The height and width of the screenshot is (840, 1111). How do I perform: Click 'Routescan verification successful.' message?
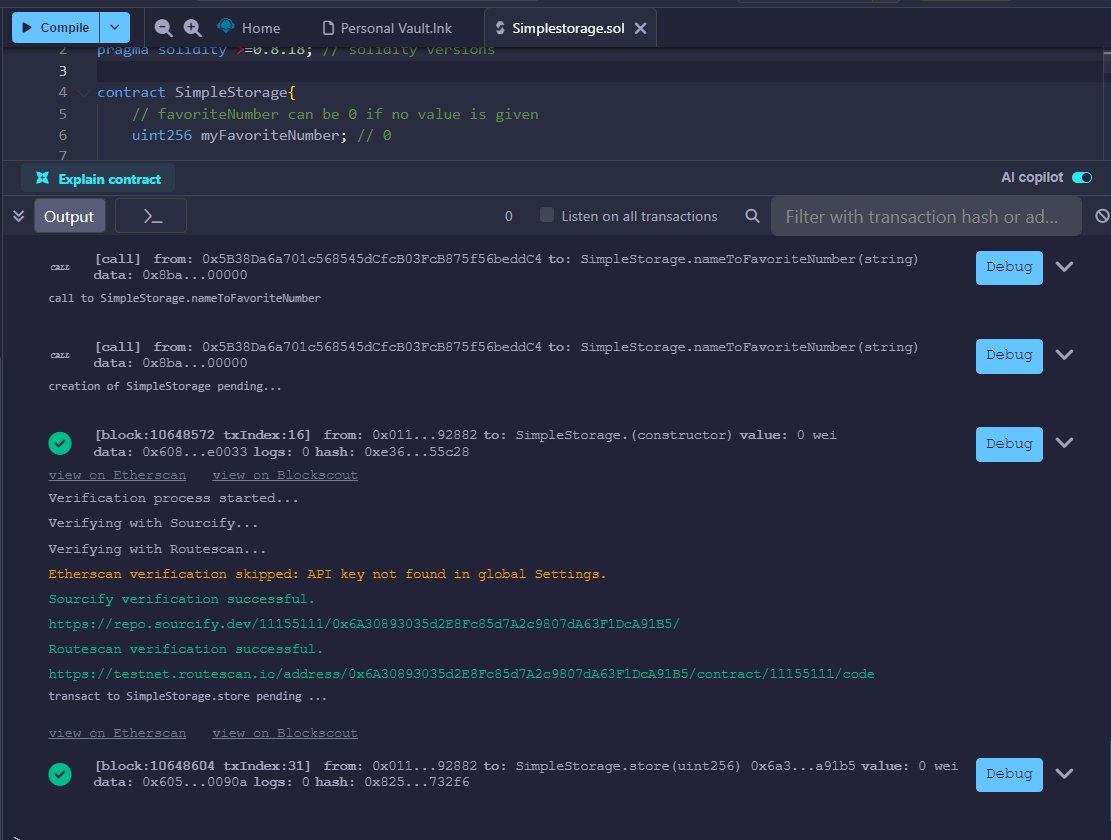coord(186,649)
